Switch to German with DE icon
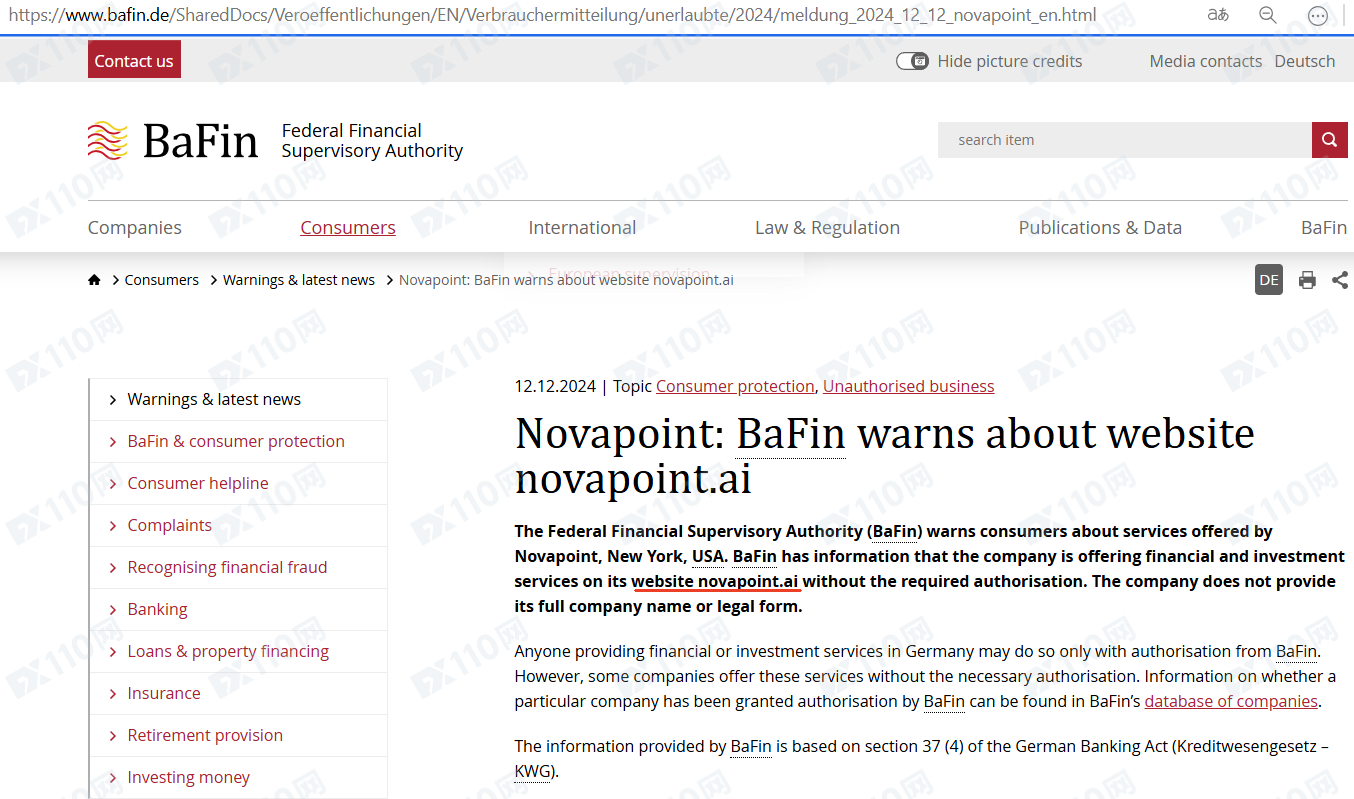The image size is (1354, 799). coord(1269,280)
